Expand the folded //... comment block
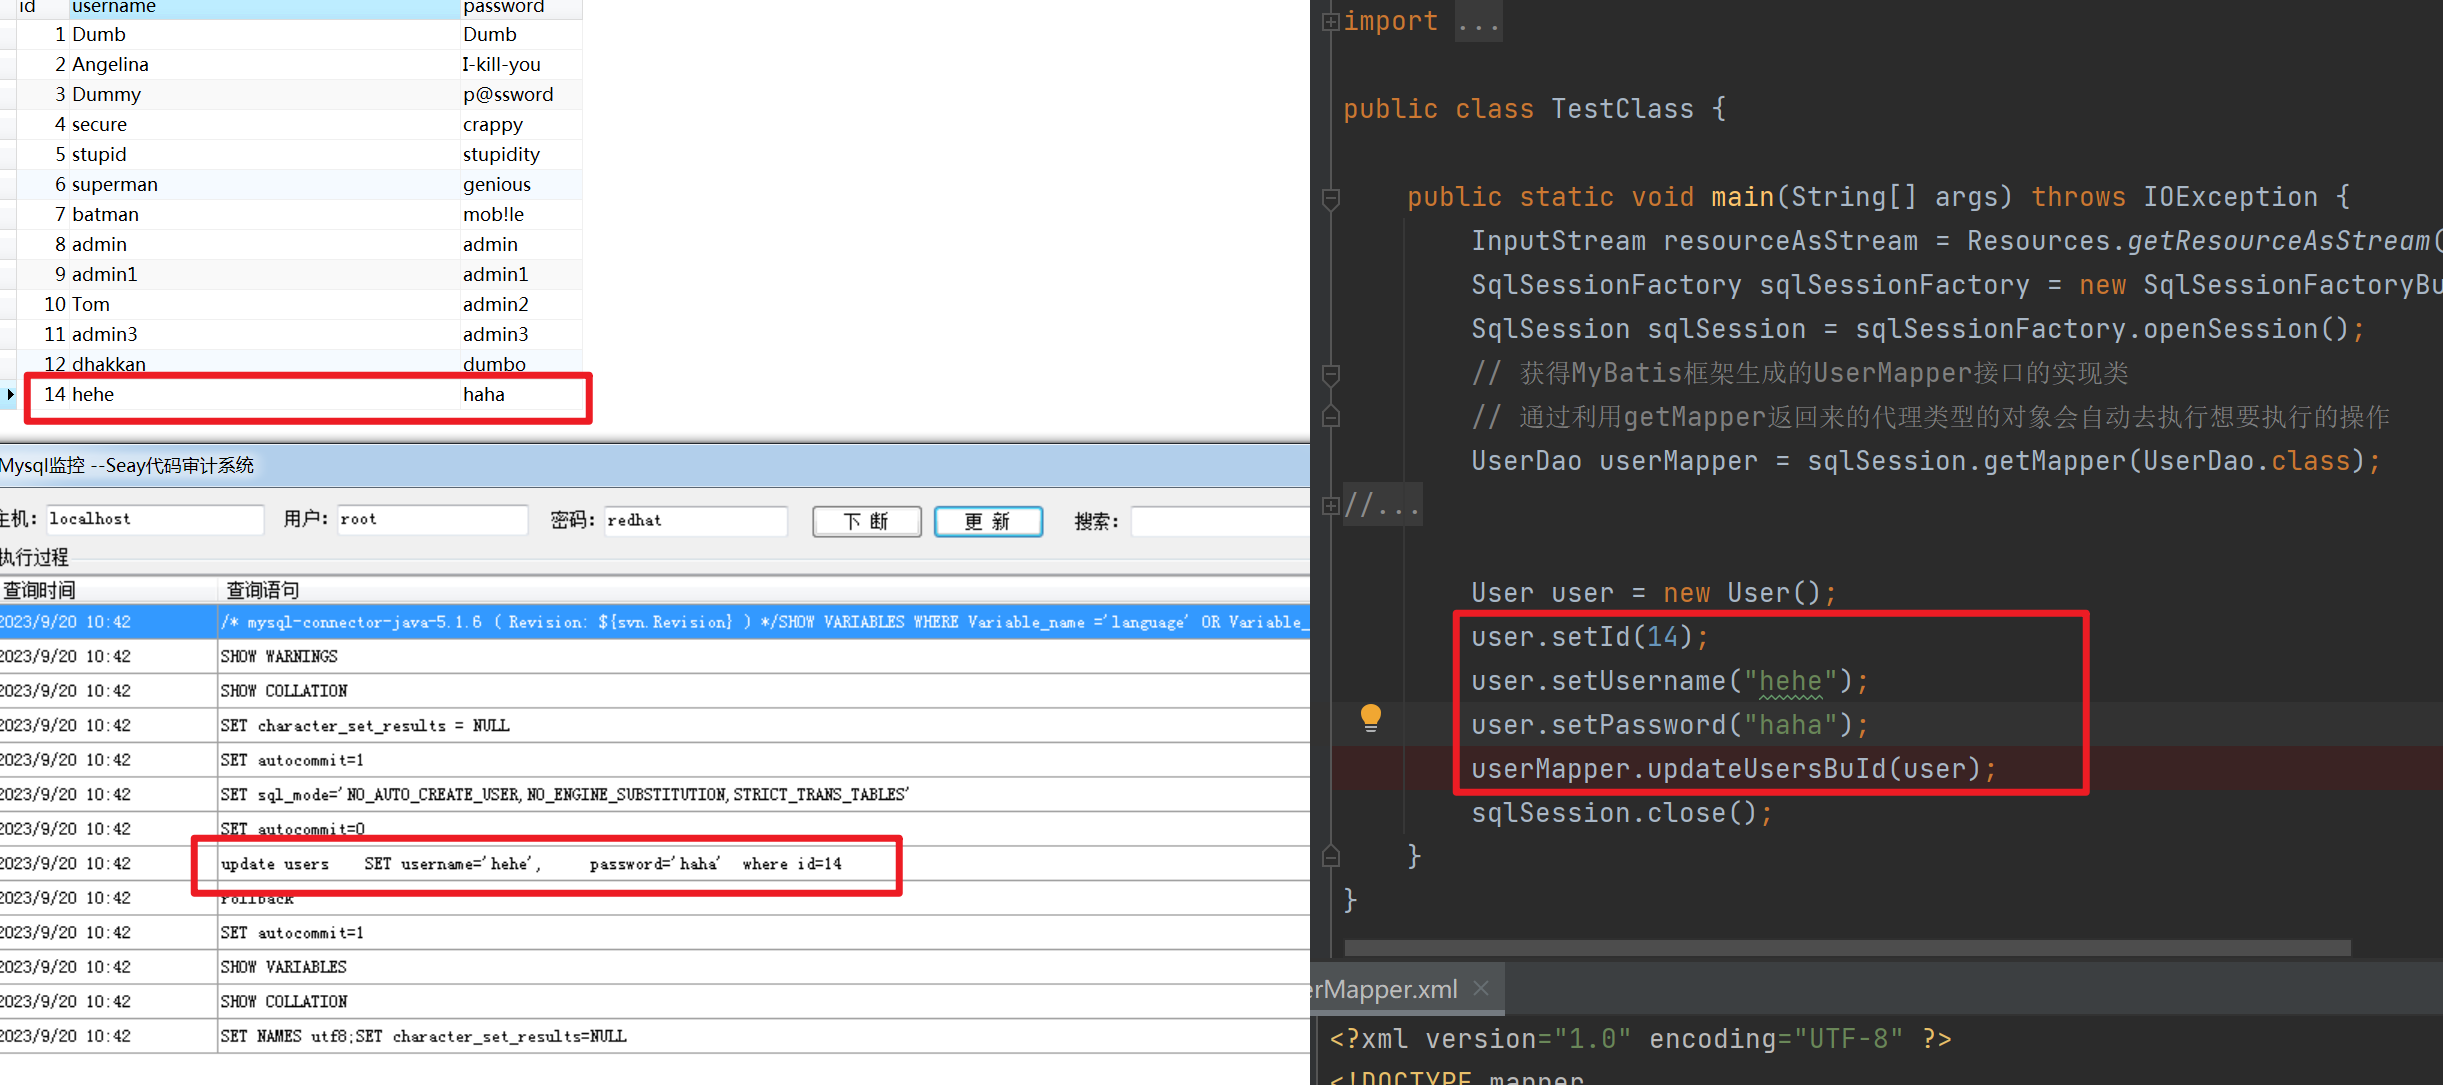Image resolution: width=2443 pixels, height=1085 pixels. coord(1330,506)
